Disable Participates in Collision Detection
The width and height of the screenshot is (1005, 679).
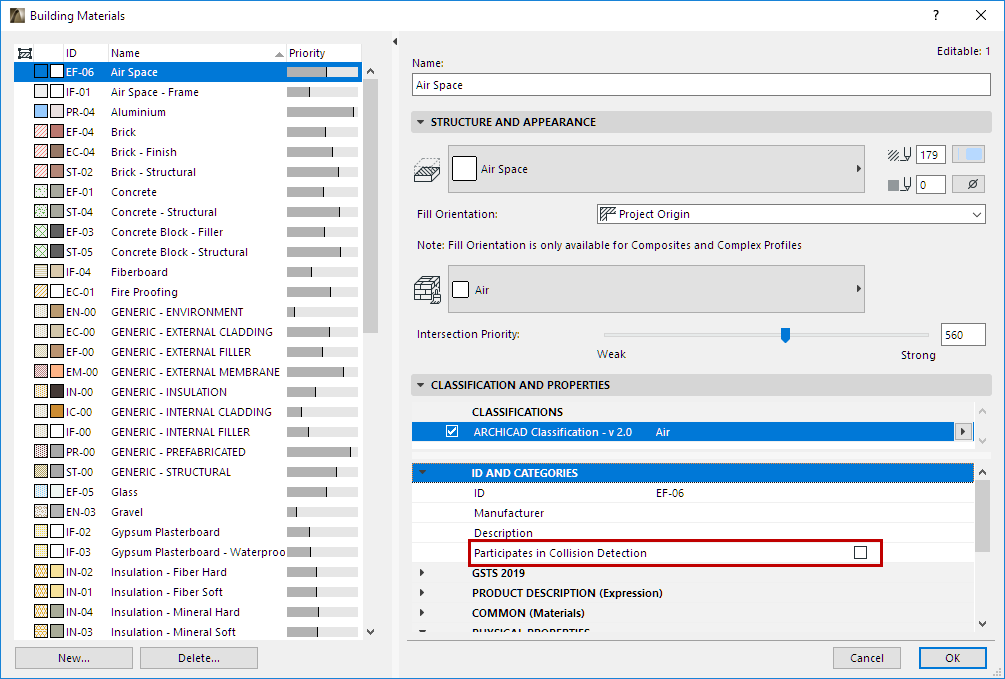[860, 552]
